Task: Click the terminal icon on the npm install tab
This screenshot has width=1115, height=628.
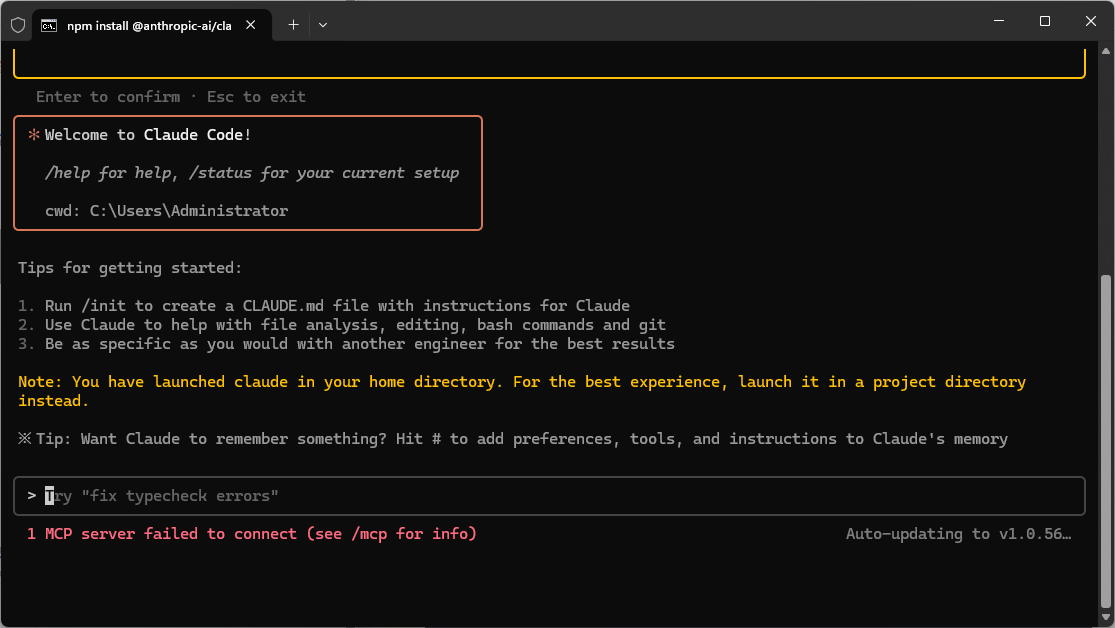Action: 48,26
